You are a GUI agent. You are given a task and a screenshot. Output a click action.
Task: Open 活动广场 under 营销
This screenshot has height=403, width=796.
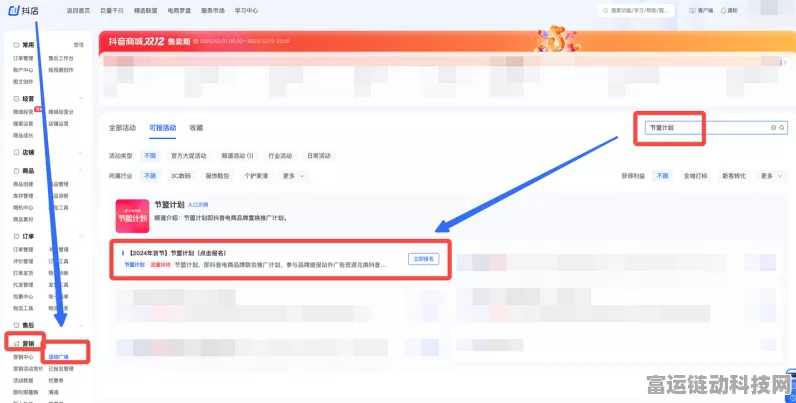pos(58,357)
